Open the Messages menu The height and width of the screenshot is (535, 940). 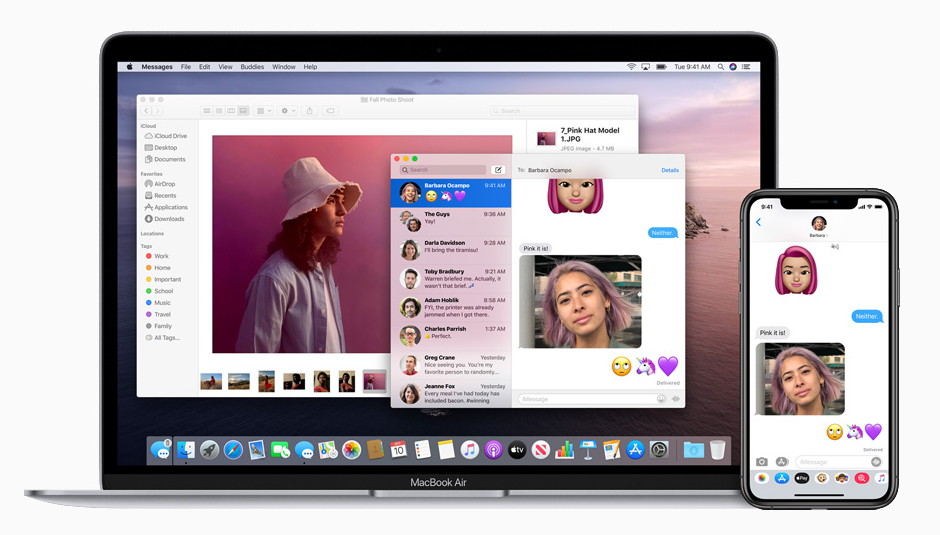157,67
